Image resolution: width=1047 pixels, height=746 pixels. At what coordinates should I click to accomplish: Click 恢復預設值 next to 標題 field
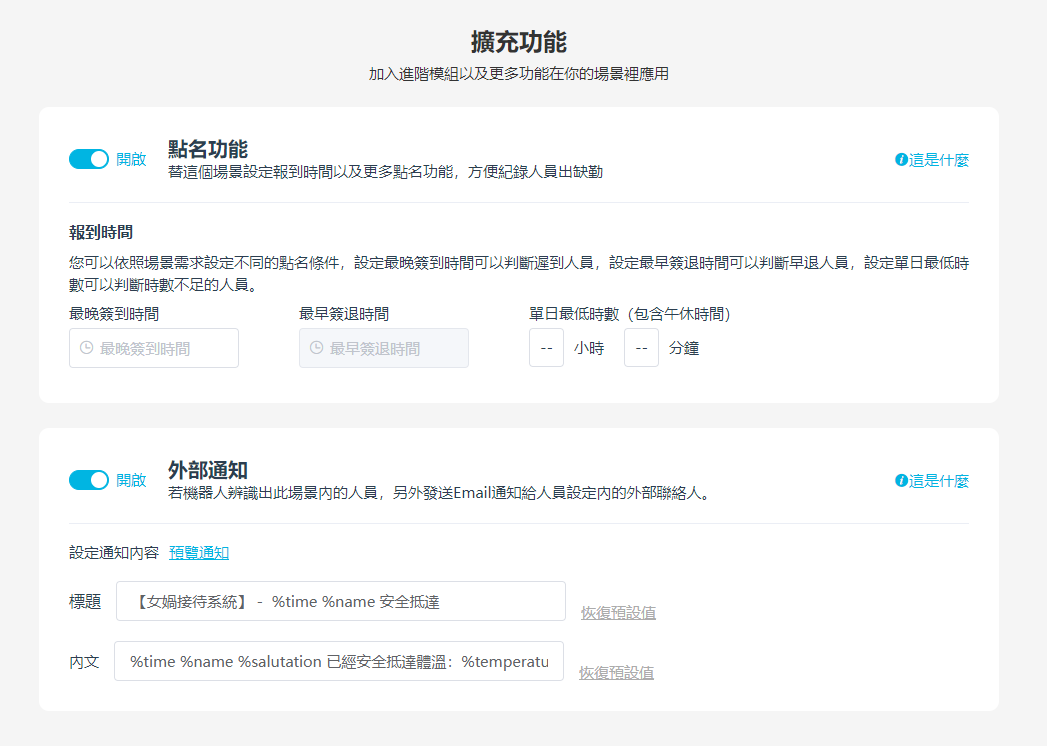[x=618, y=612]
